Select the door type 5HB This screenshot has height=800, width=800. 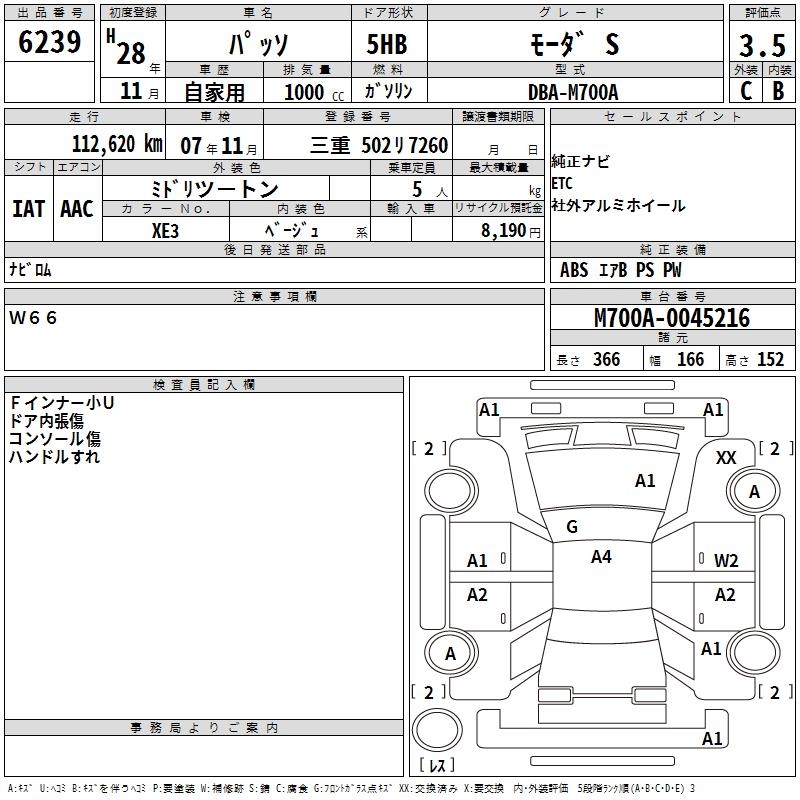tap(387, 44)
